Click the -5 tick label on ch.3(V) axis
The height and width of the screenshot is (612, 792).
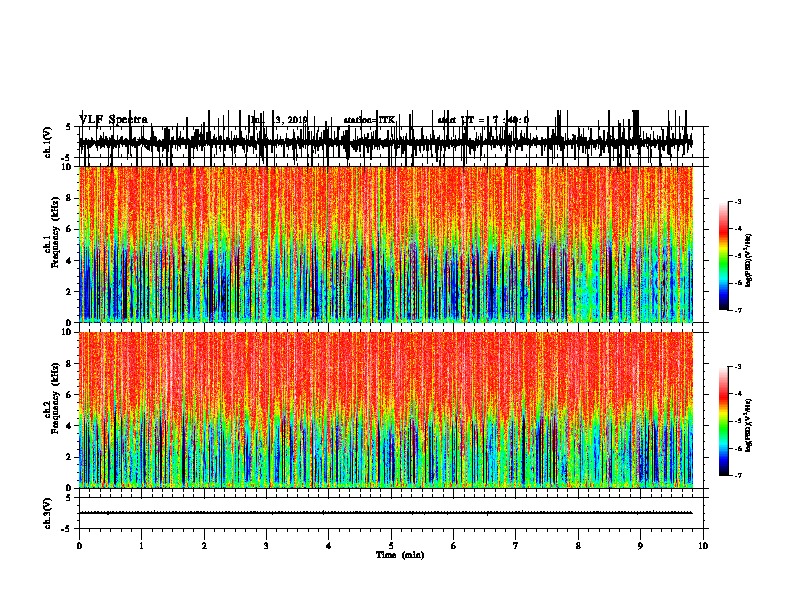67,529
